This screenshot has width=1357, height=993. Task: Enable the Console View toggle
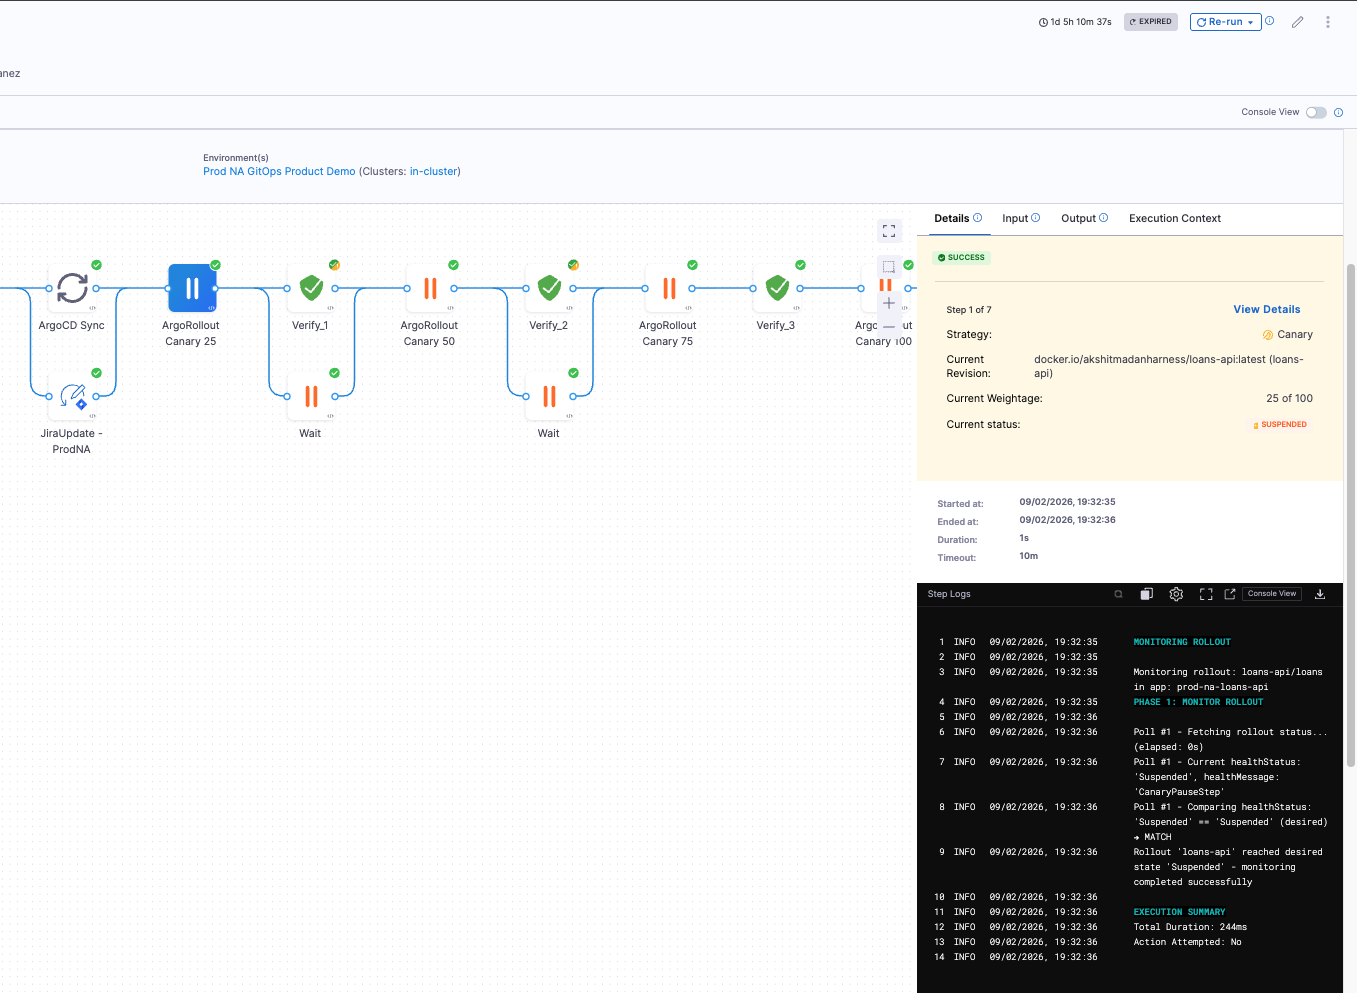point(1316,112)
